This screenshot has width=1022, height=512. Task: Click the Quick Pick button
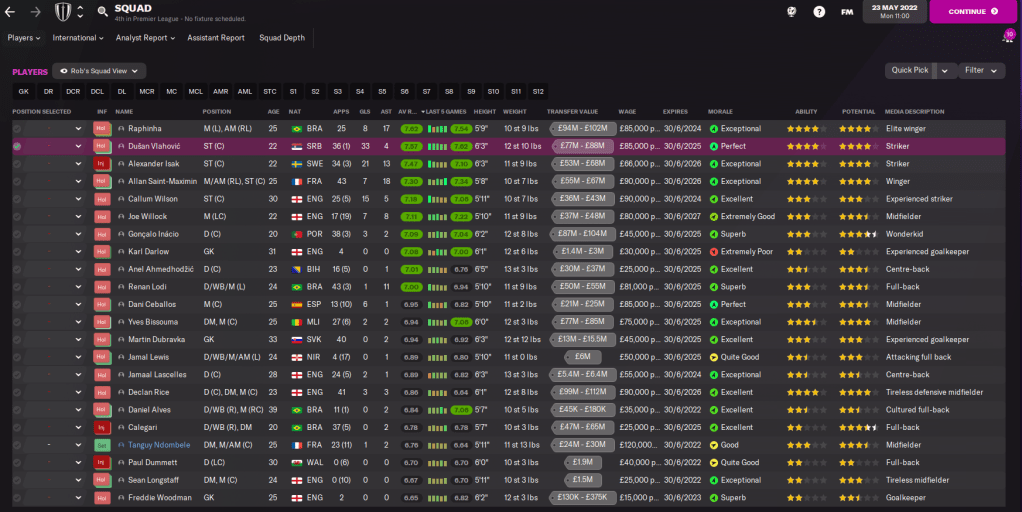[909, 71]
